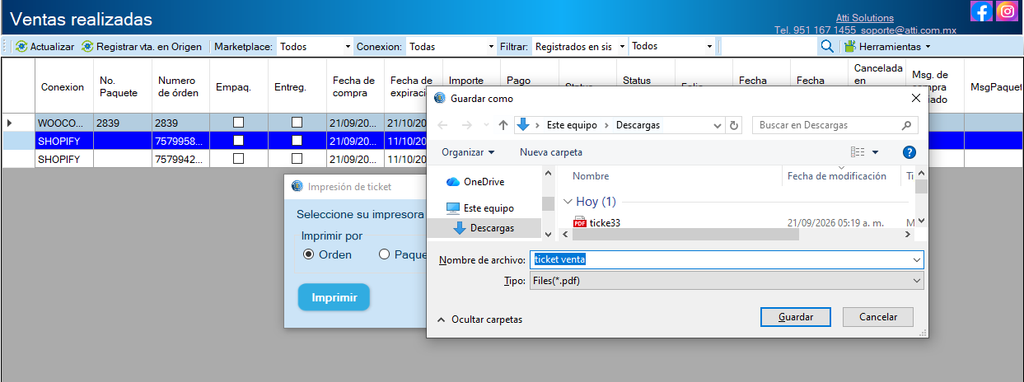Viewport: 1024px width, 382px height.
Task: Click Descargas in the address breadcrumb
Action: tap(637, 125)
